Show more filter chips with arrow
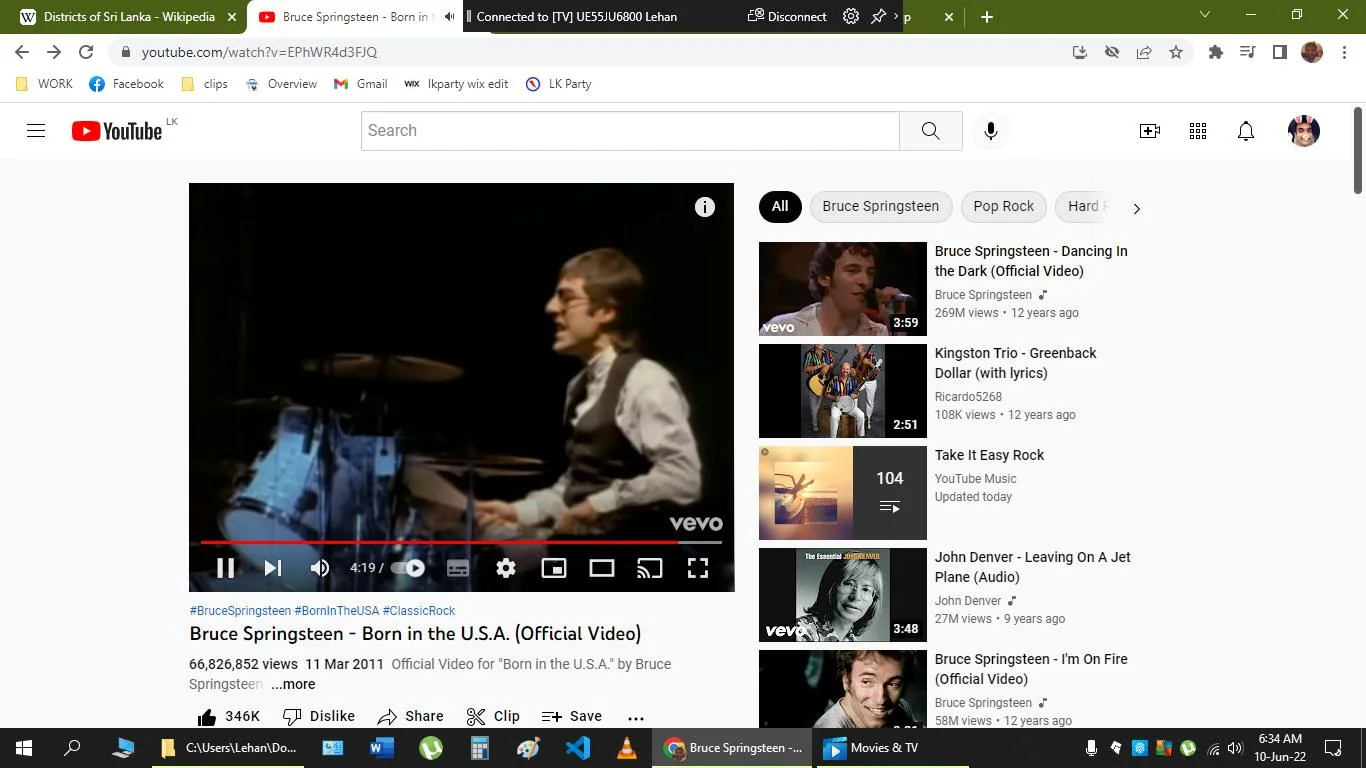This screenshot has height=768, width=1366. pos(1136,208)
